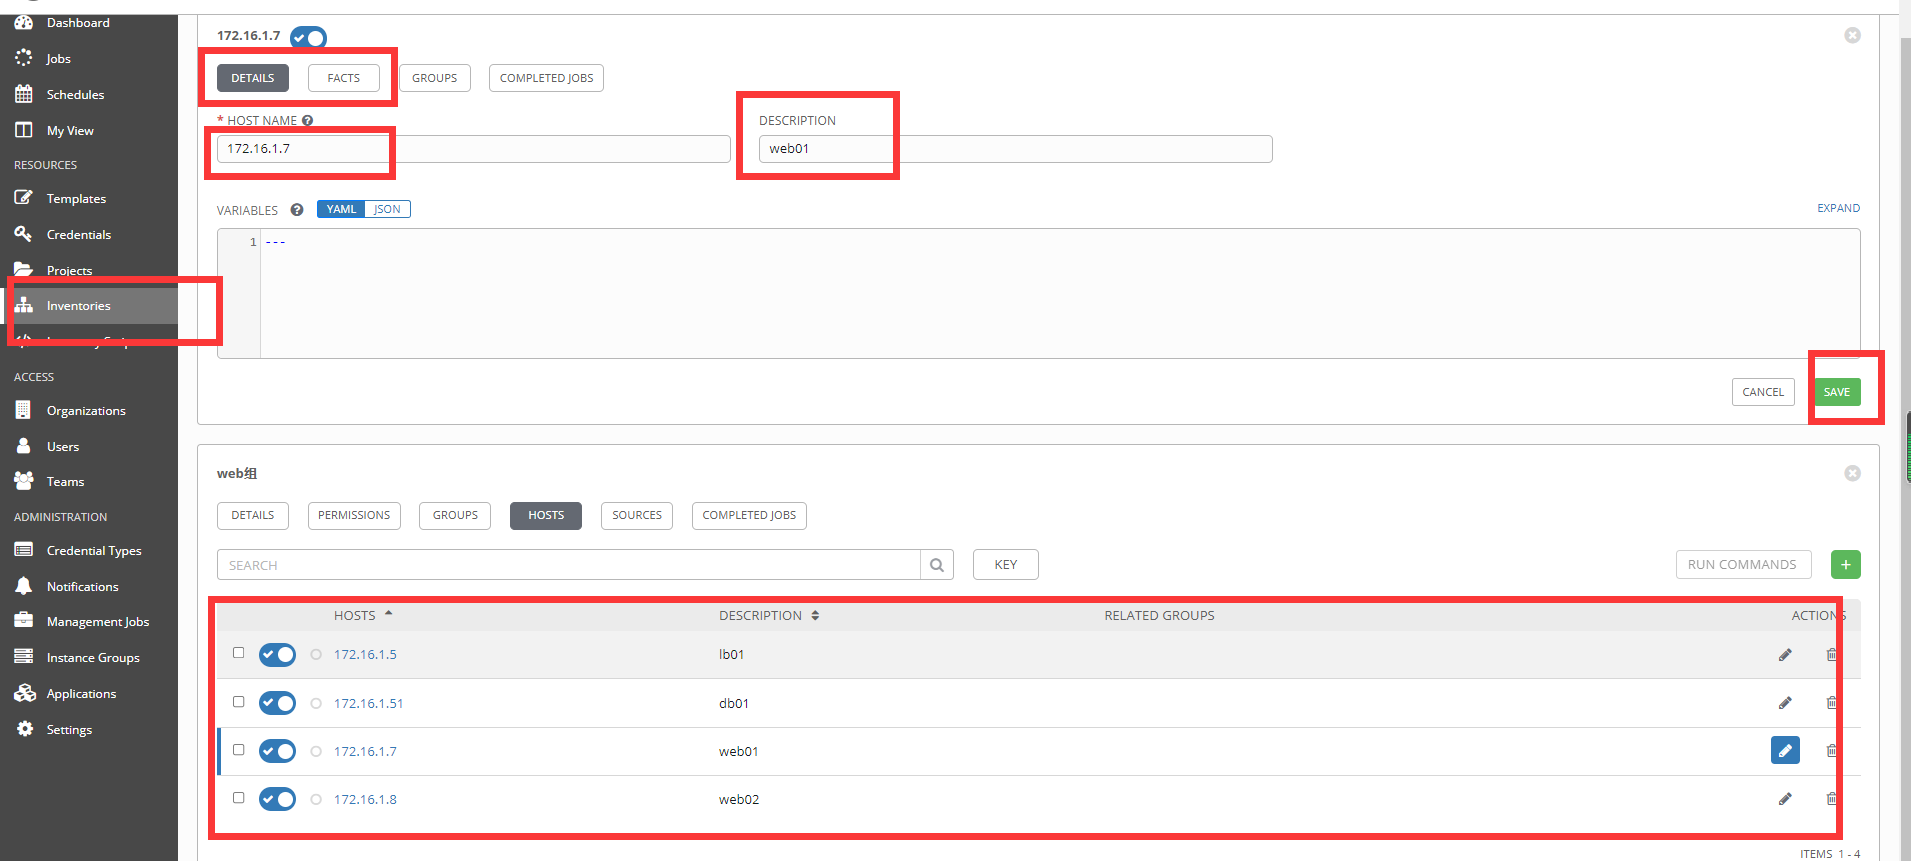The image size is (1911, 861).
Task: Click the KEY button
Action: pyautogui.click(x=1006, y=565)
